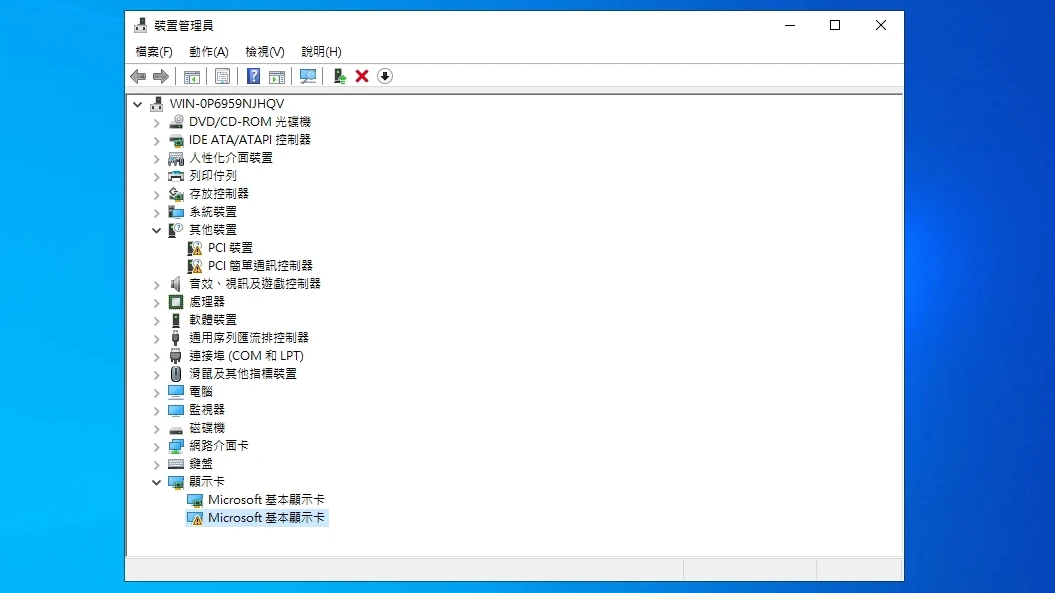Click the blue Help question mark icon
The height and width of the screenshot is (593, 1055).
pos(253,77)
